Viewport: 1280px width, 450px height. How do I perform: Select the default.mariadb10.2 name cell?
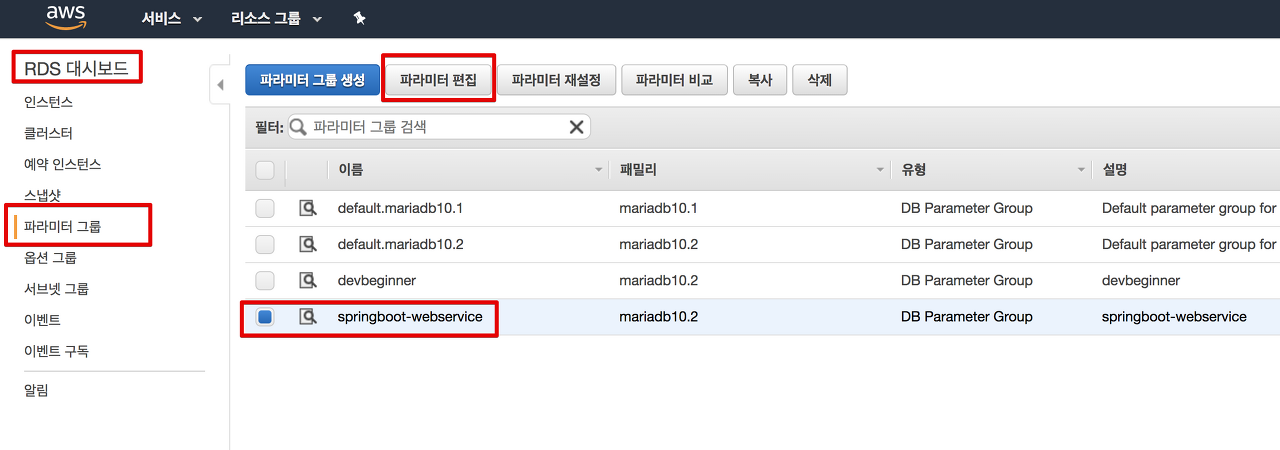point(400,244)
